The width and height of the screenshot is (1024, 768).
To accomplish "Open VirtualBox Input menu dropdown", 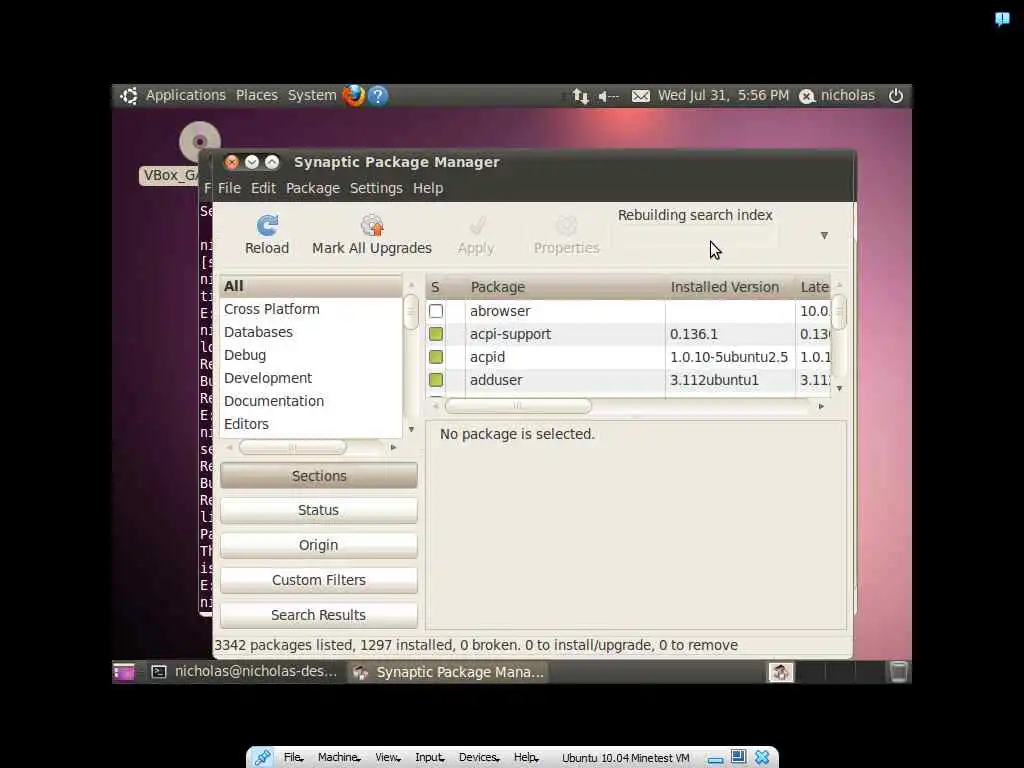I will pos(430,758).
